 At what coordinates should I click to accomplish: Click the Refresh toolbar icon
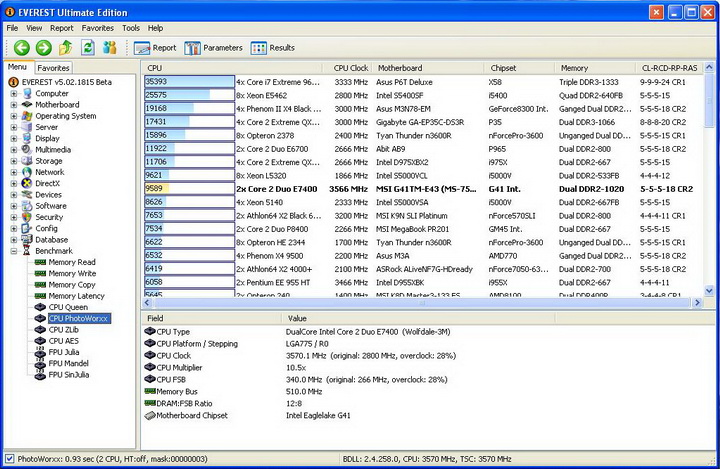pyautogui.click(x=88, y=47)
